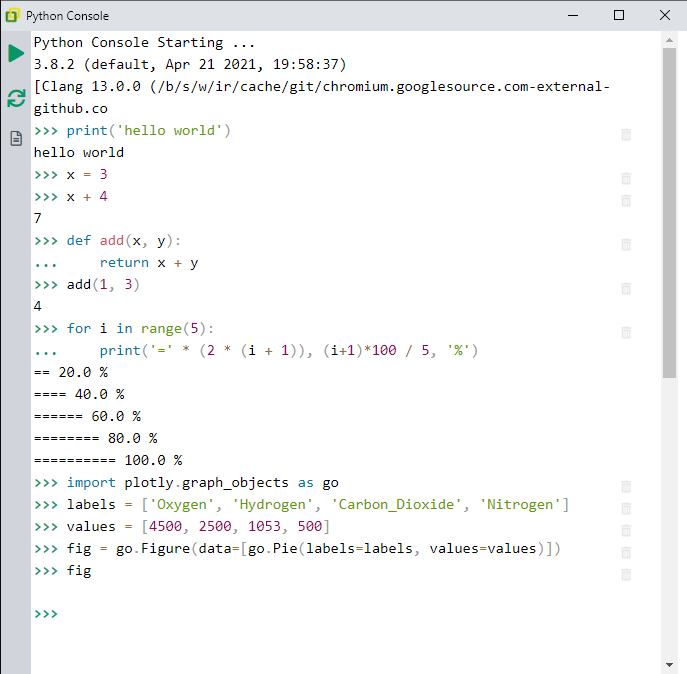Image resolution: width=687 pixels, height=674 pixels.
Task: Click the '3.8.2 (default, Apr 21 2021' version line
Action: pos(190,64)
